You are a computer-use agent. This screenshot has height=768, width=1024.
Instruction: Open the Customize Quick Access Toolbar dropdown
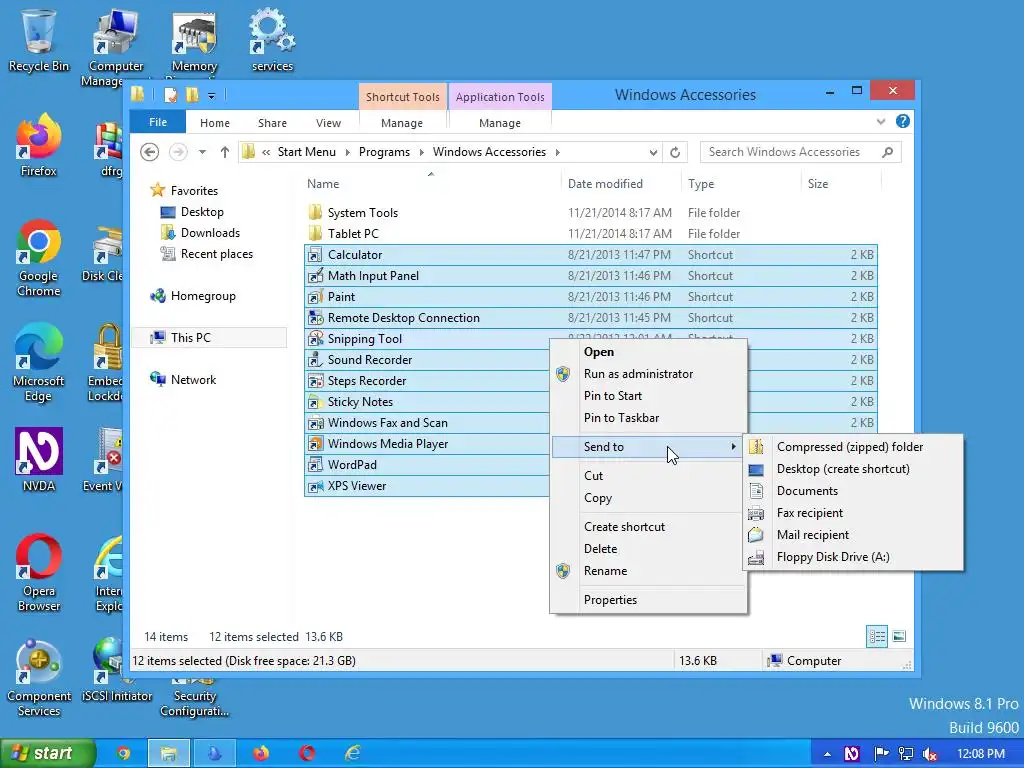pyautogui.click(x=212, y=96)
